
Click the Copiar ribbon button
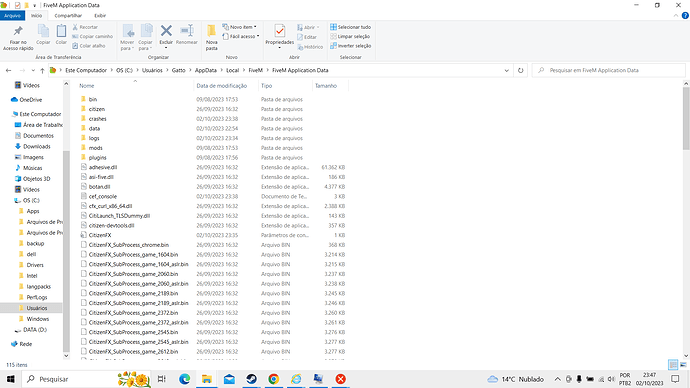(x=43, y=35)
